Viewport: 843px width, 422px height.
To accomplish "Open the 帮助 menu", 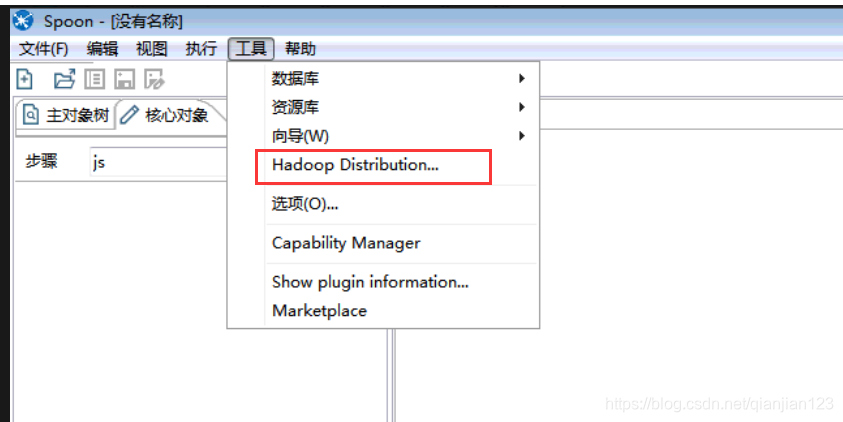I will coord(300,49).
